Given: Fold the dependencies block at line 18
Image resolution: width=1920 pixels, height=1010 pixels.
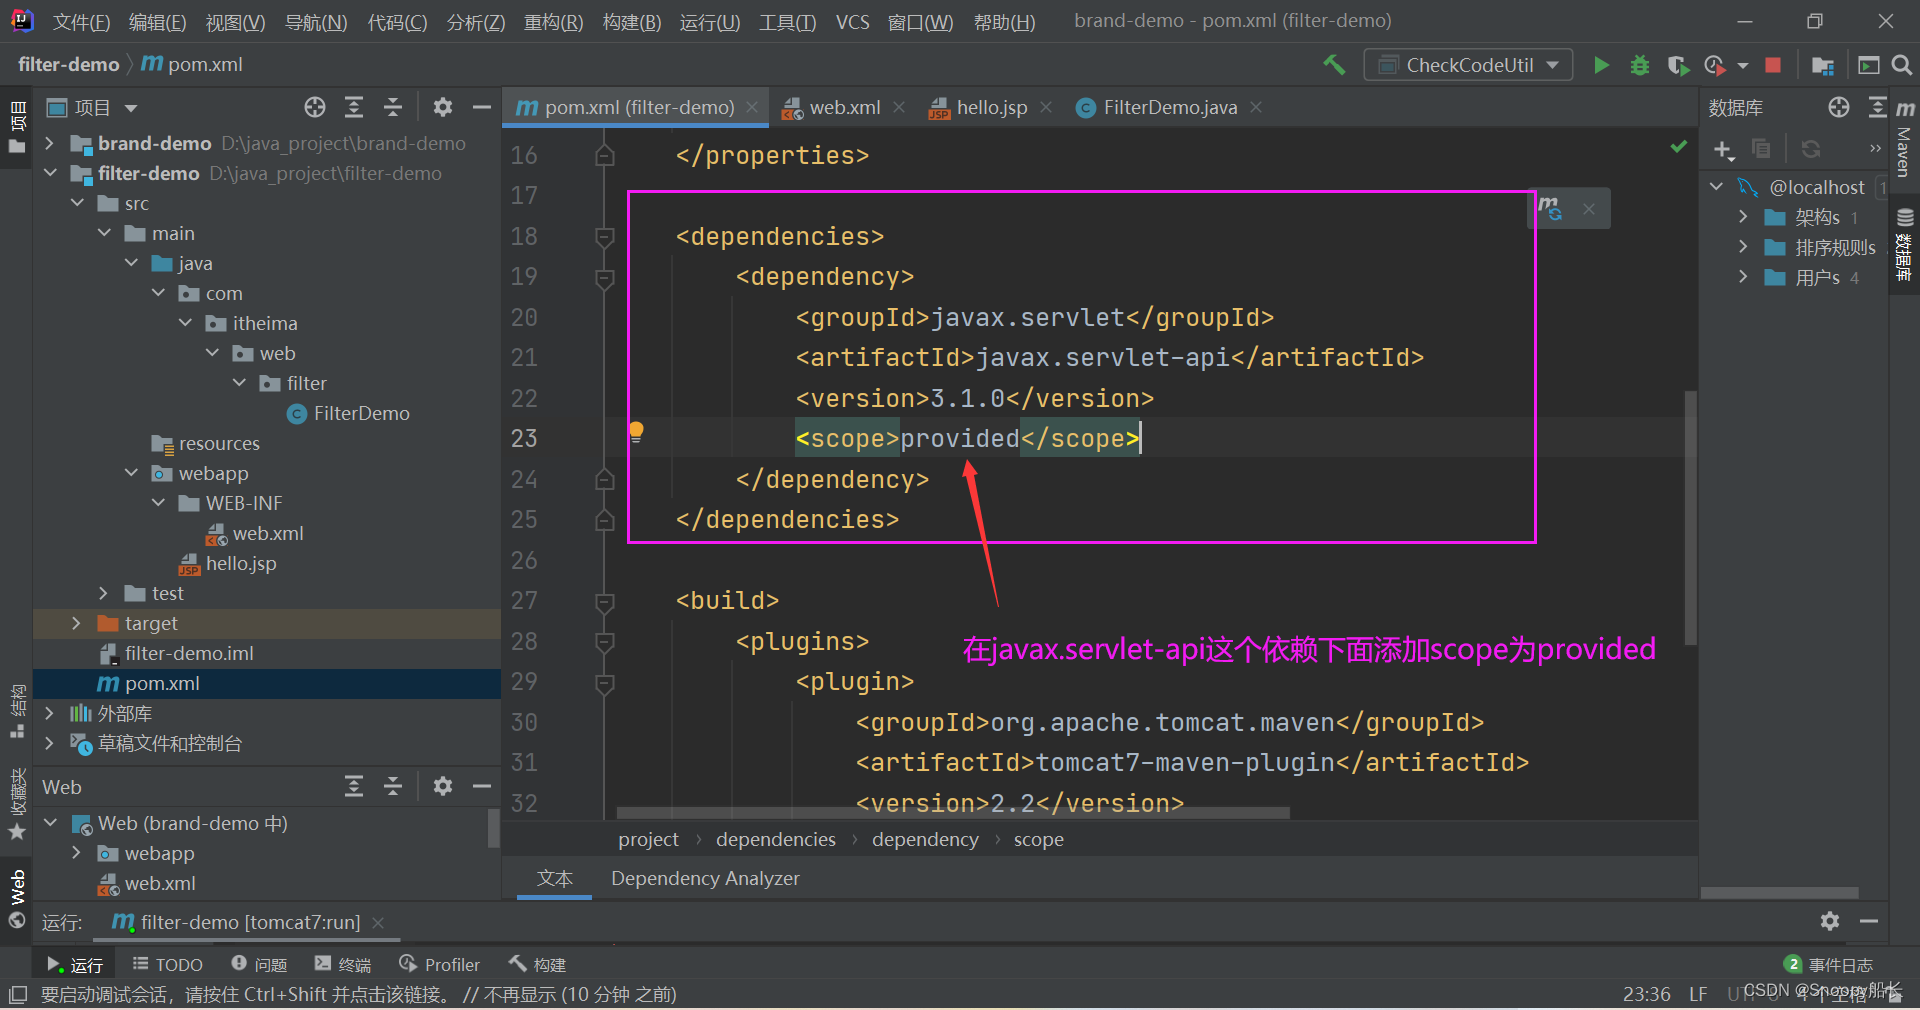Looking at the screenshot, I should pos(604,237).
